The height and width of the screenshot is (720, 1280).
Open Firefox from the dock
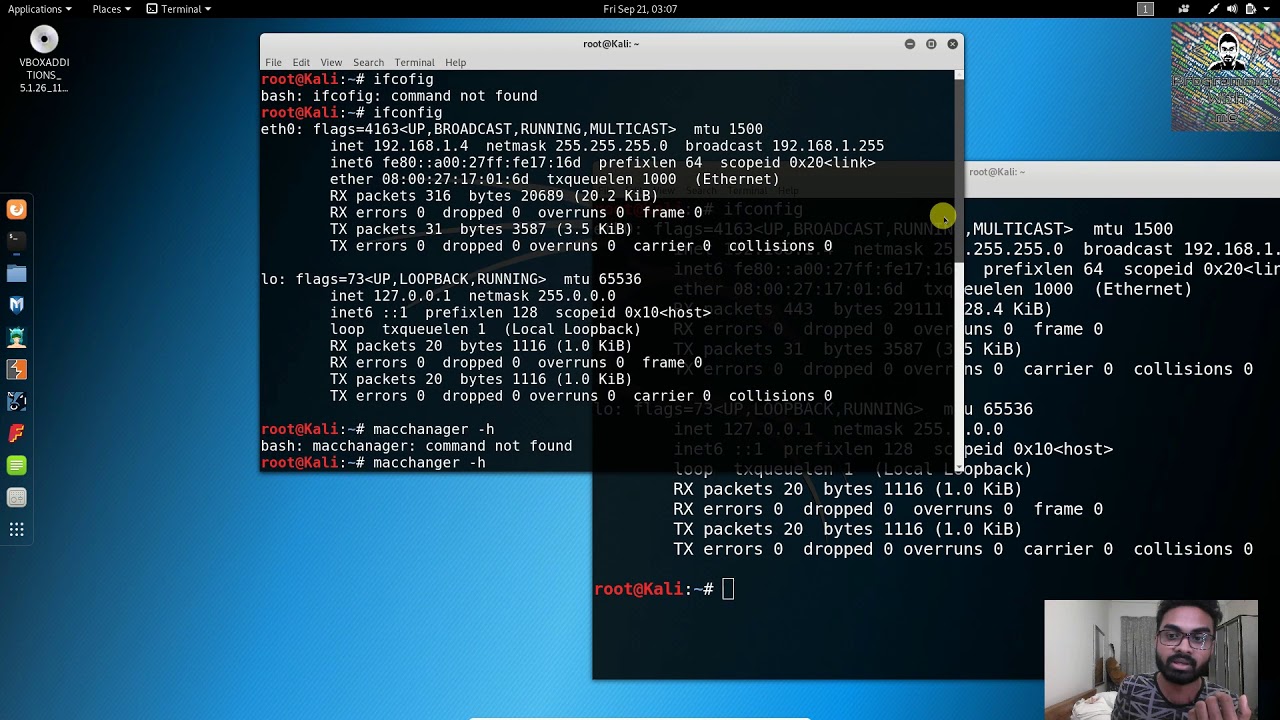16,209
